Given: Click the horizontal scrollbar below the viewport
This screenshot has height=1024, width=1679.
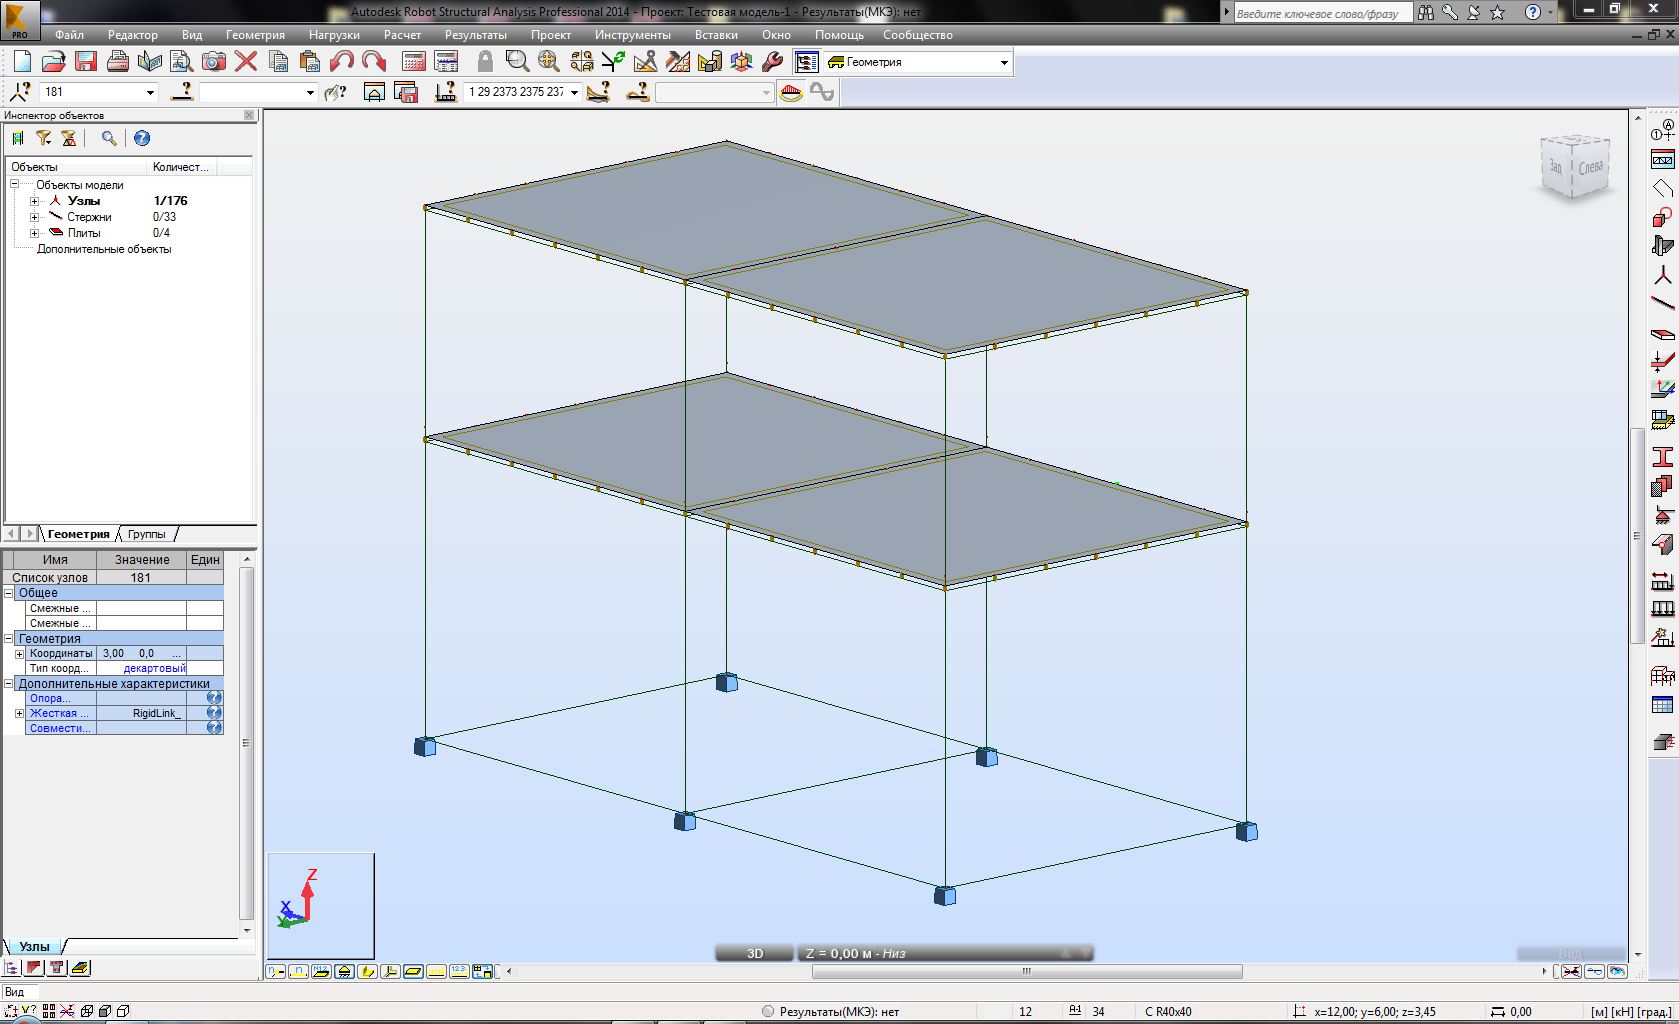Looking at the screenshot, I should coord(1026,971).
